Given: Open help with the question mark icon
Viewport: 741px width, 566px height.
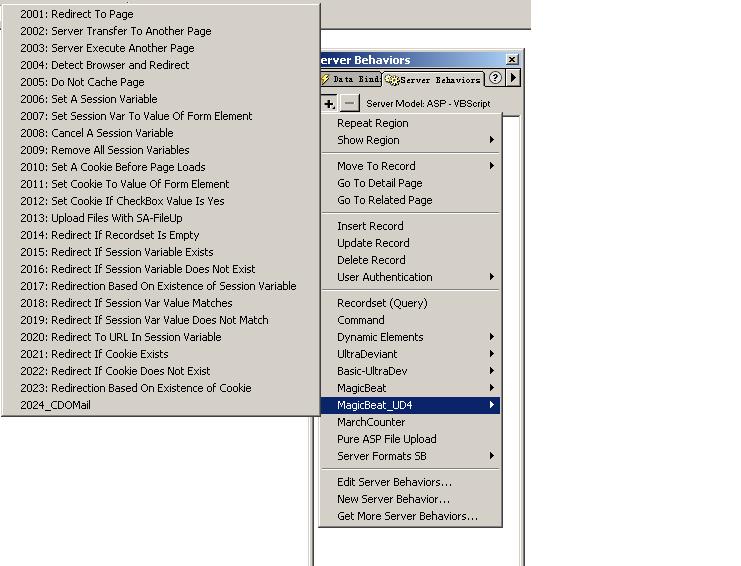Looking at the screenshot, I should [x=495, y=78].
